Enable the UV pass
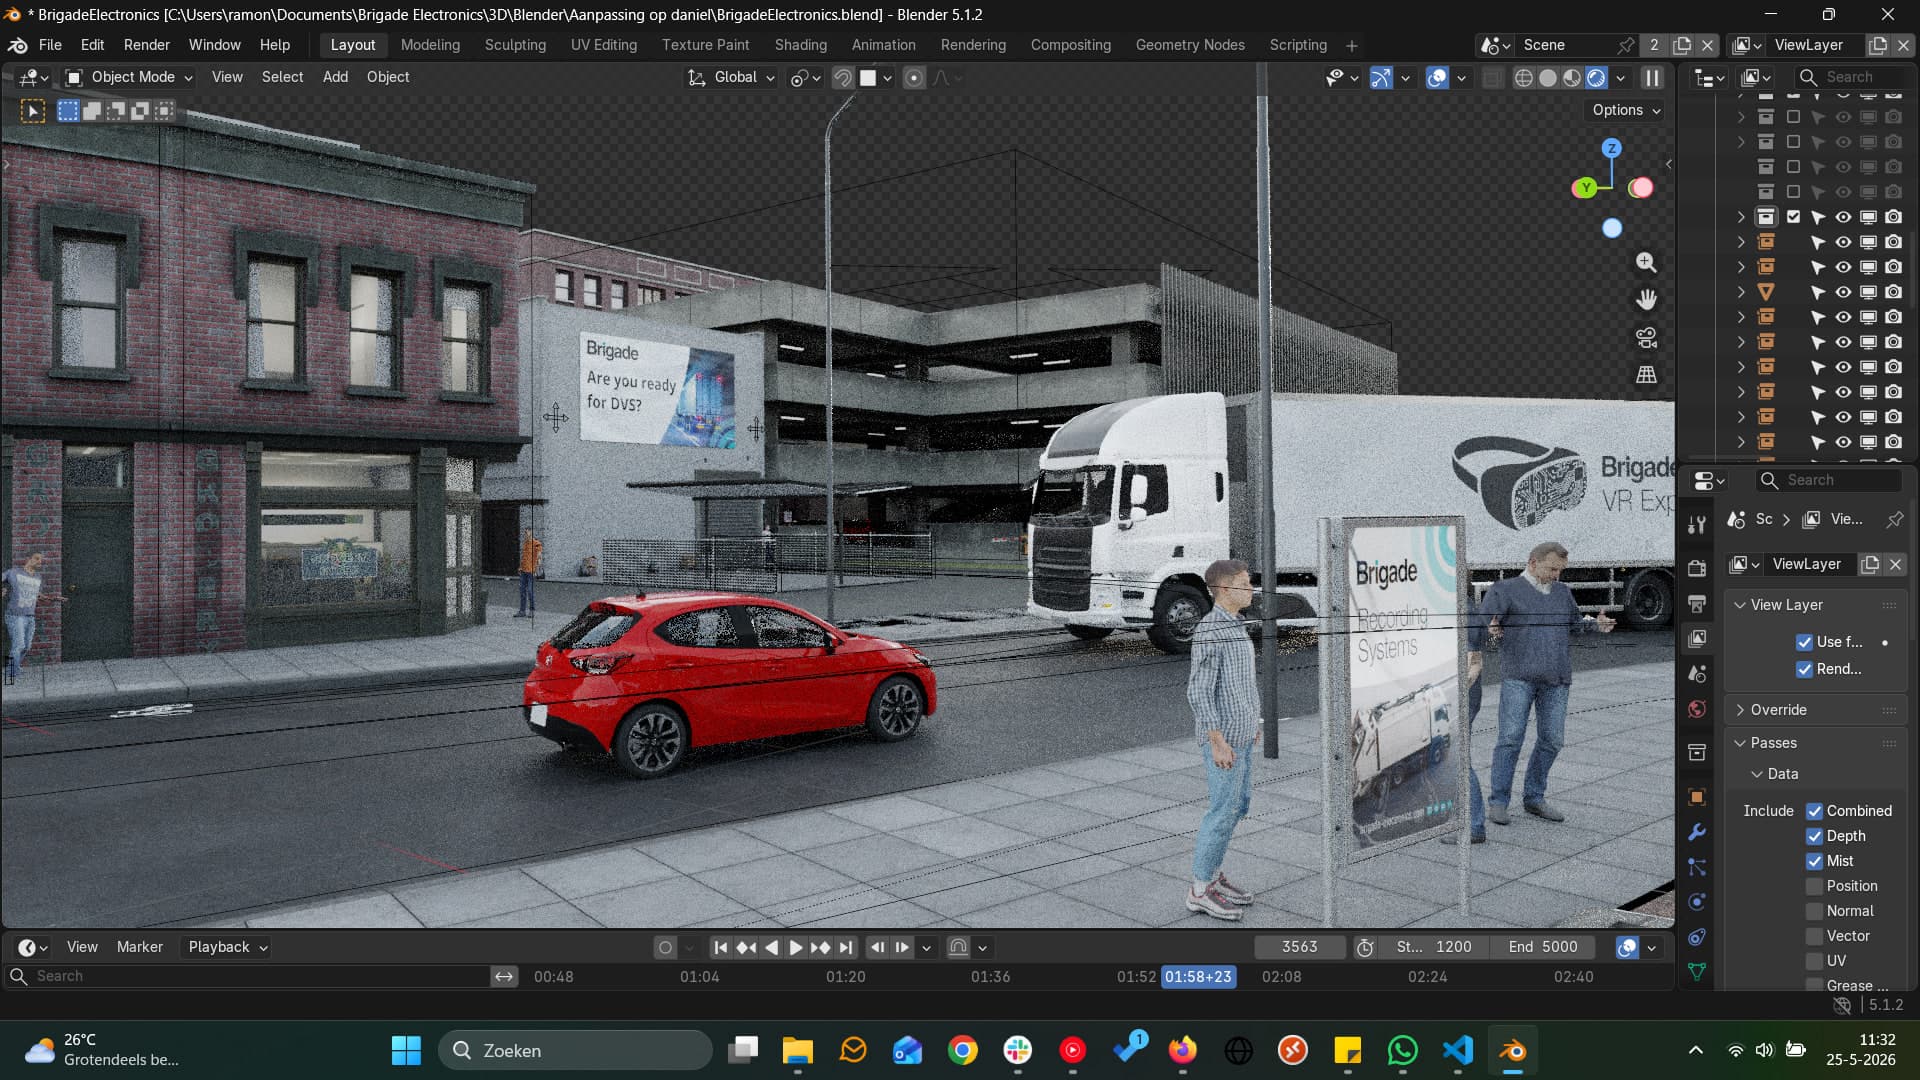This screenshot has width=1920, height=1080. point(1814,961)
